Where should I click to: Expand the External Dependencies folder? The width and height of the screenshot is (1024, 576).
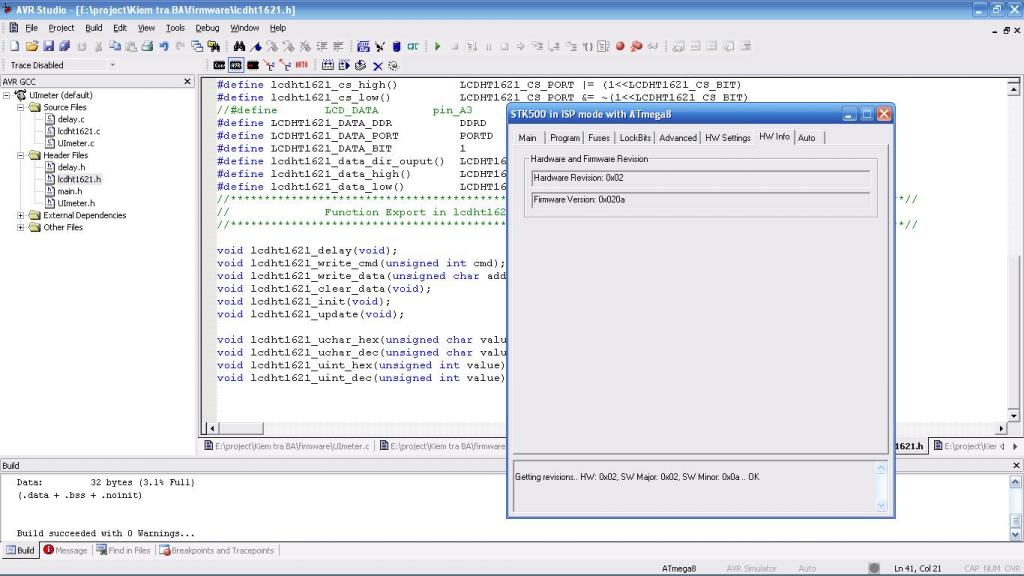pyautogui.click(x=22, y=215)
